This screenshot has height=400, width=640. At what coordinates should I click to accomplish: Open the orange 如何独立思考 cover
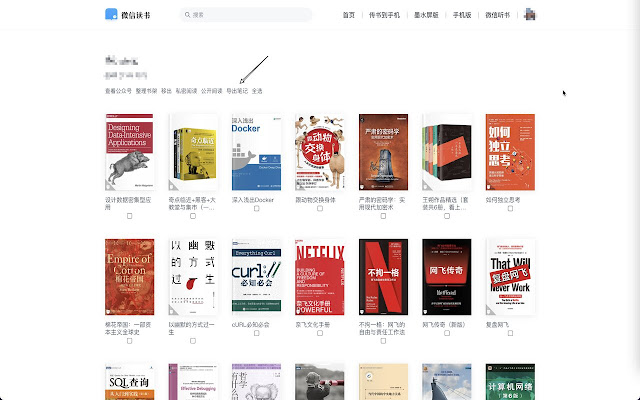click(x=510, y=152)
